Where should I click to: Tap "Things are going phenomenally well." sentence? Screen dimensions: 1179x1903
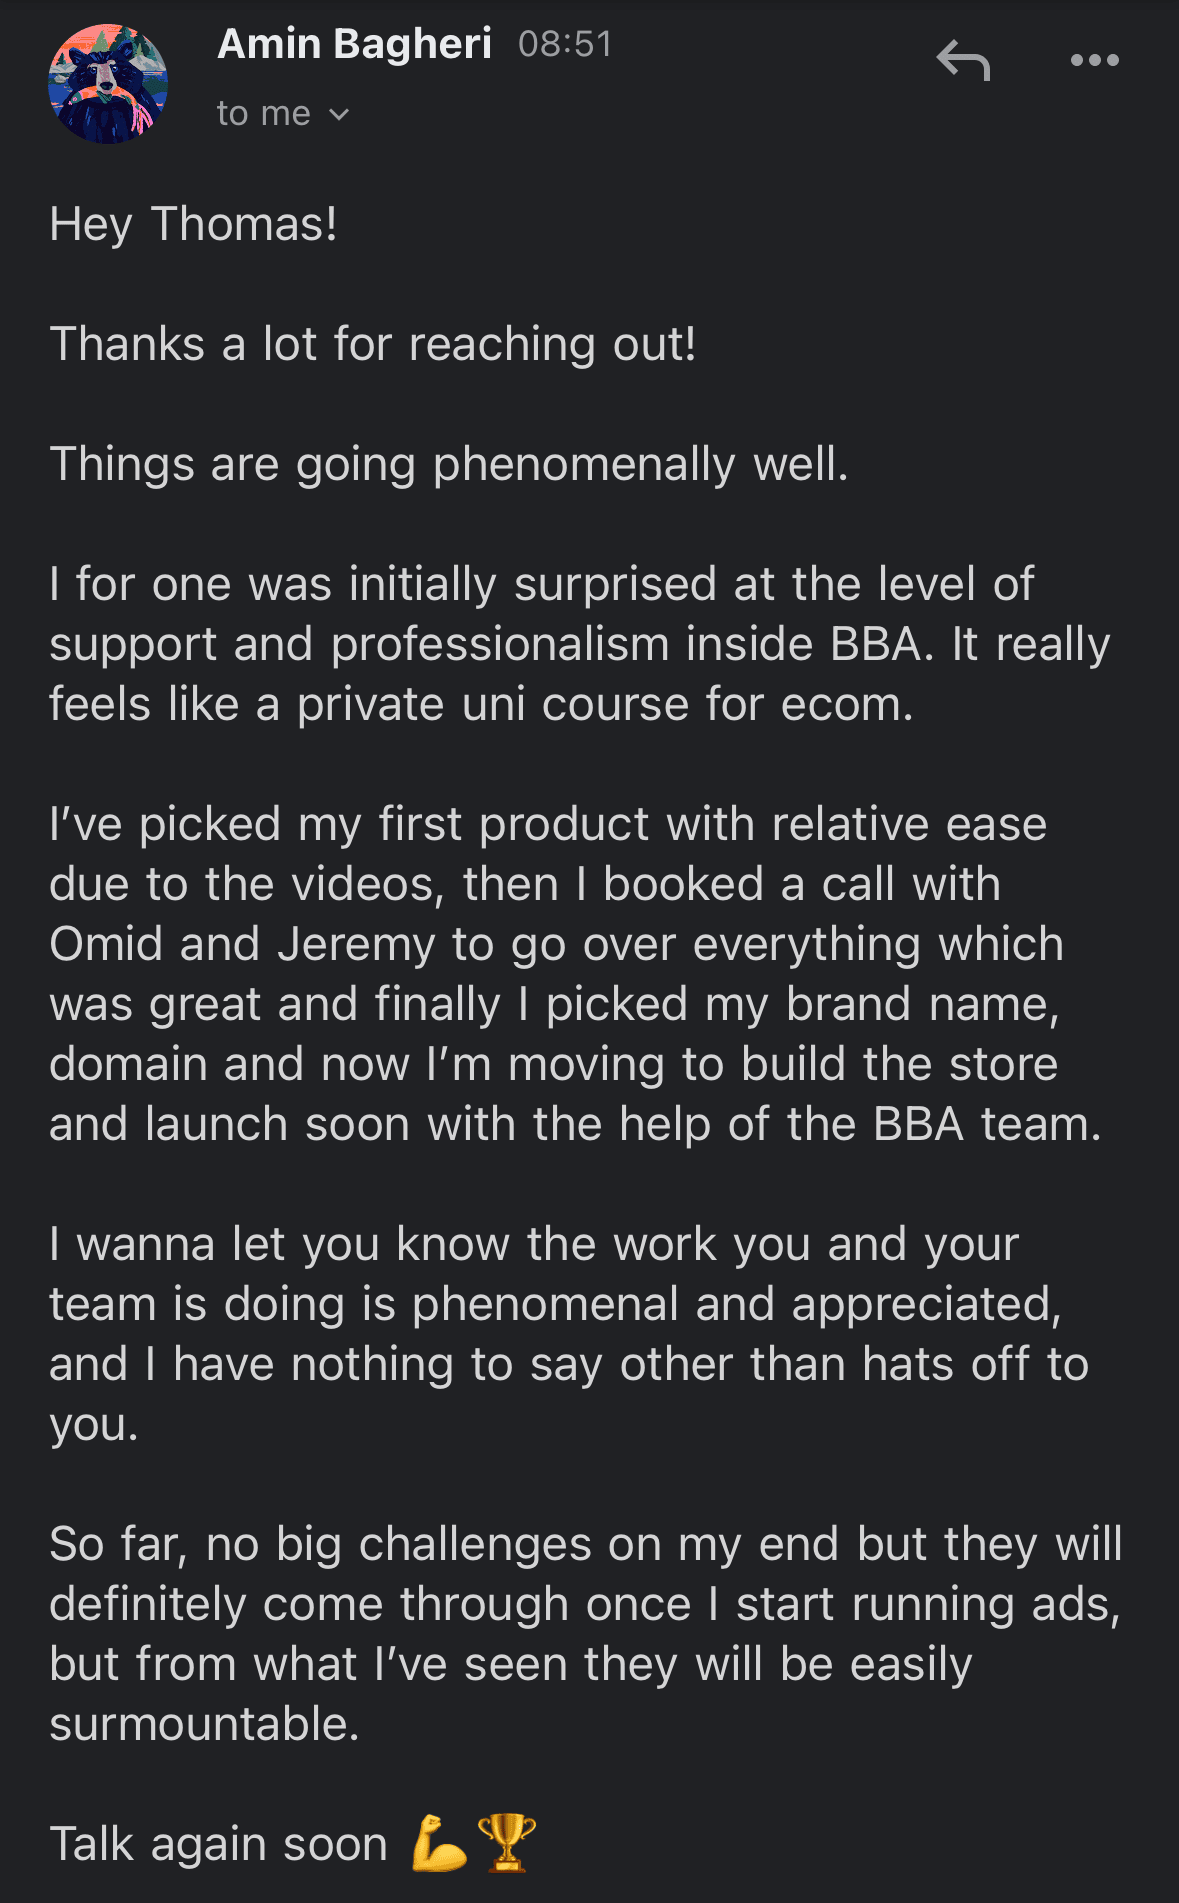click(x=449, y=464)
